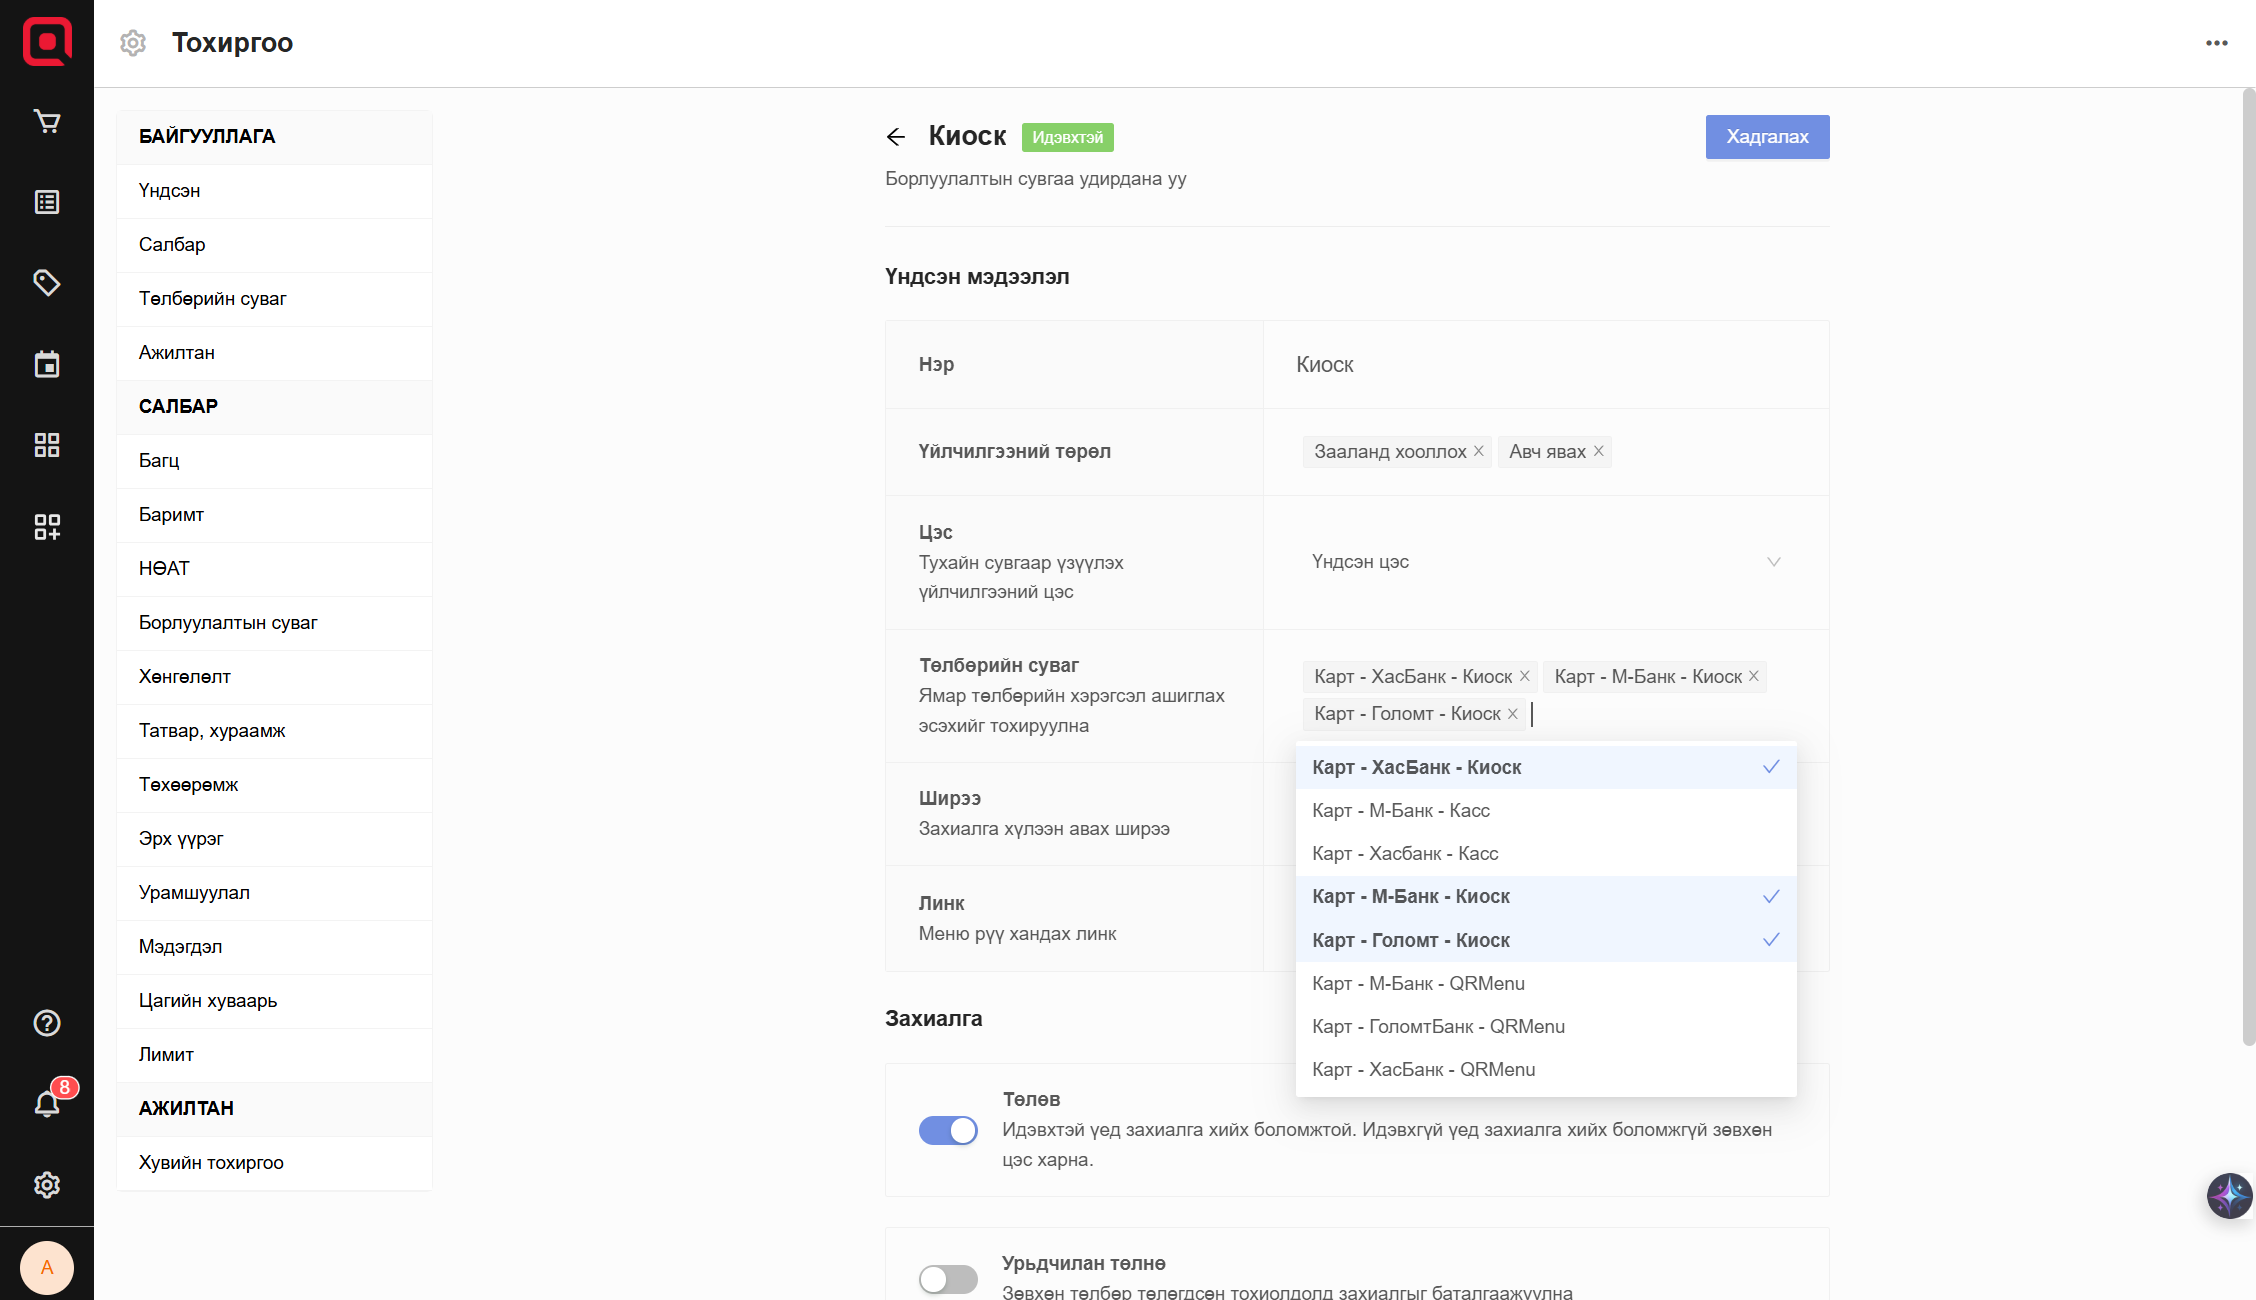Remove the Авч явах tag
Screen dimensions: 2256x1300
pyautogui.click(x=1599, y=451)
